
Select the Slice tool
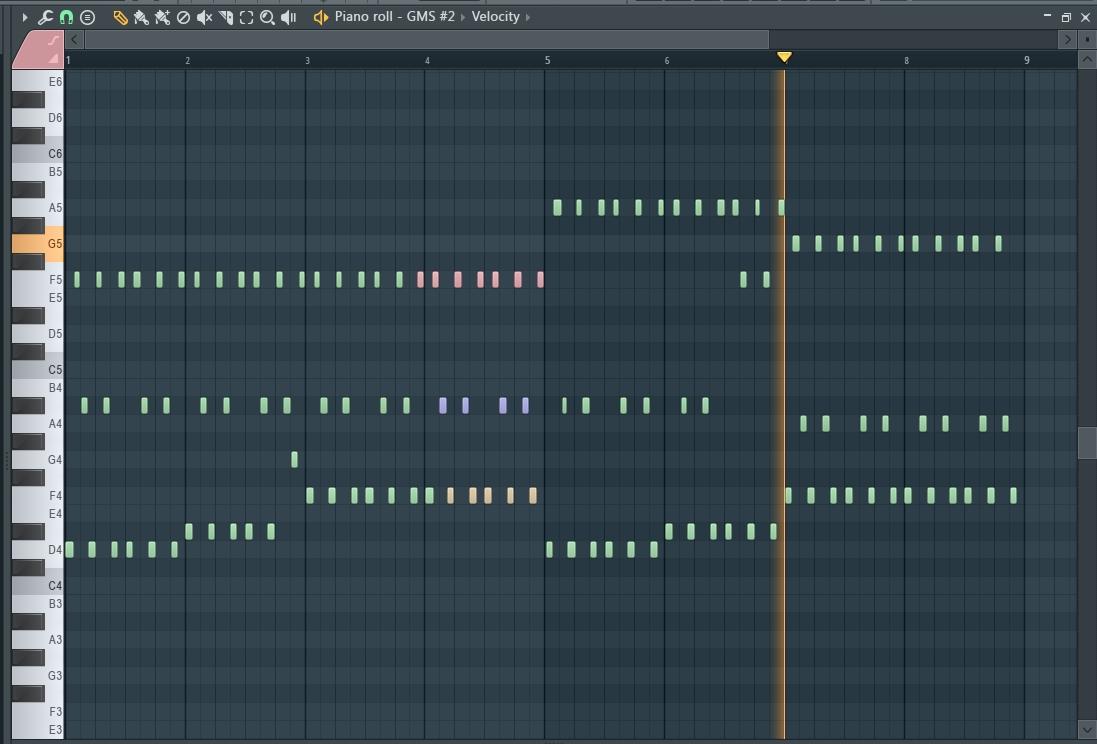coord(225,17)
